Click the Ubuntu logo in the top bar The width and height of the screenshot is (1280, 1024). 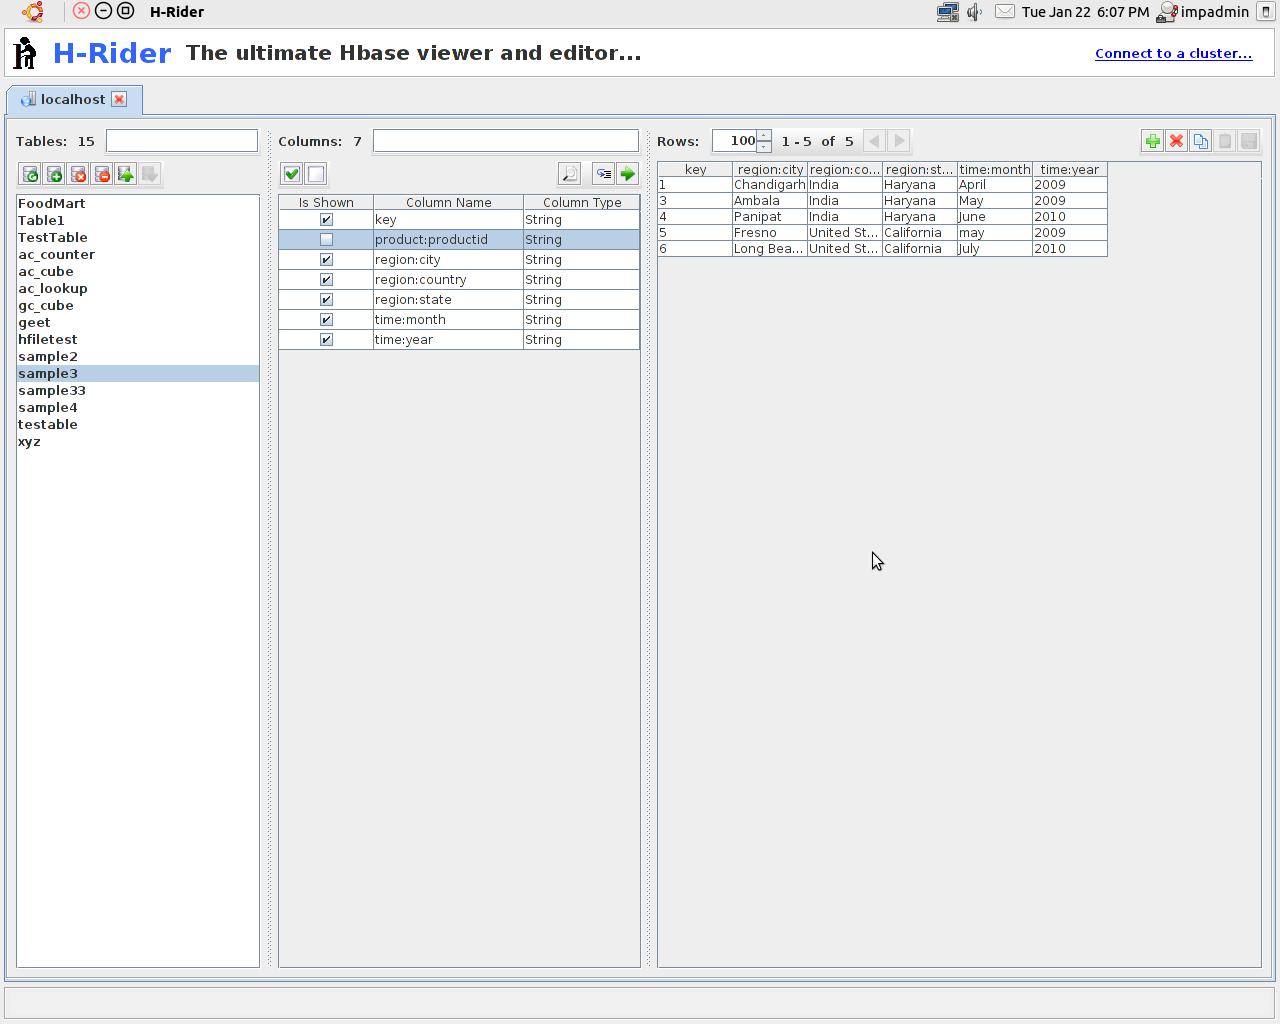pos(33,12)
